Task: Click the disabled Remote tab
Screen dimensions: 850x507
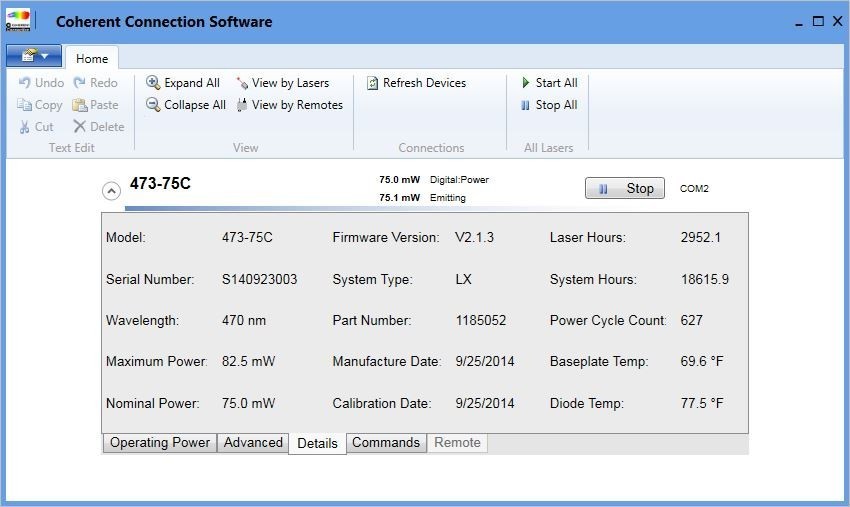Action: point(457,442)
